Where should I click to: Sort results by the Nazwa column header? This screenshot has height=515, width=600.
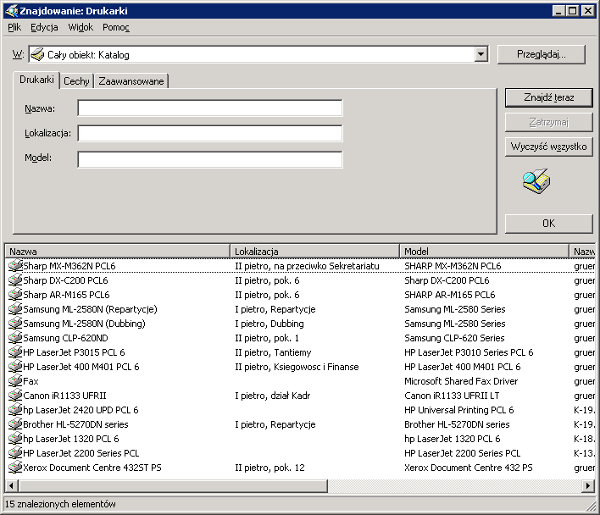[x=117, y=251]
